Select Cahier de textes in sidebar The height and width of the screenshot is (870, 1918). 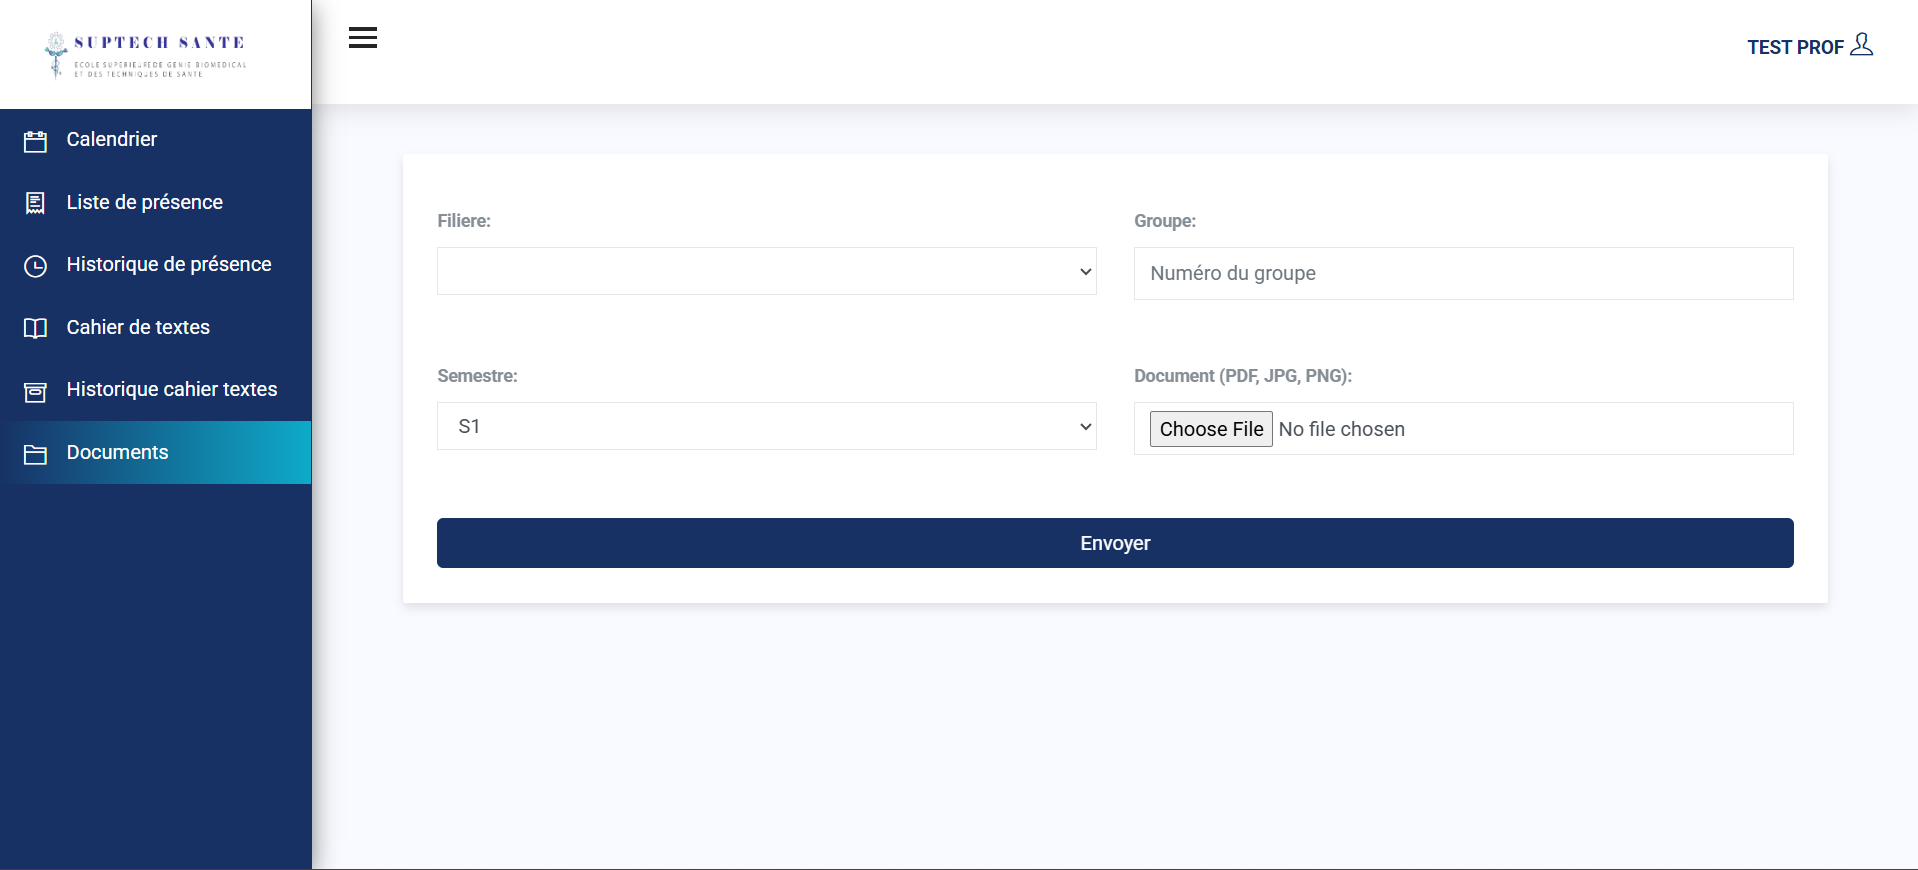(x=138, y=327)
